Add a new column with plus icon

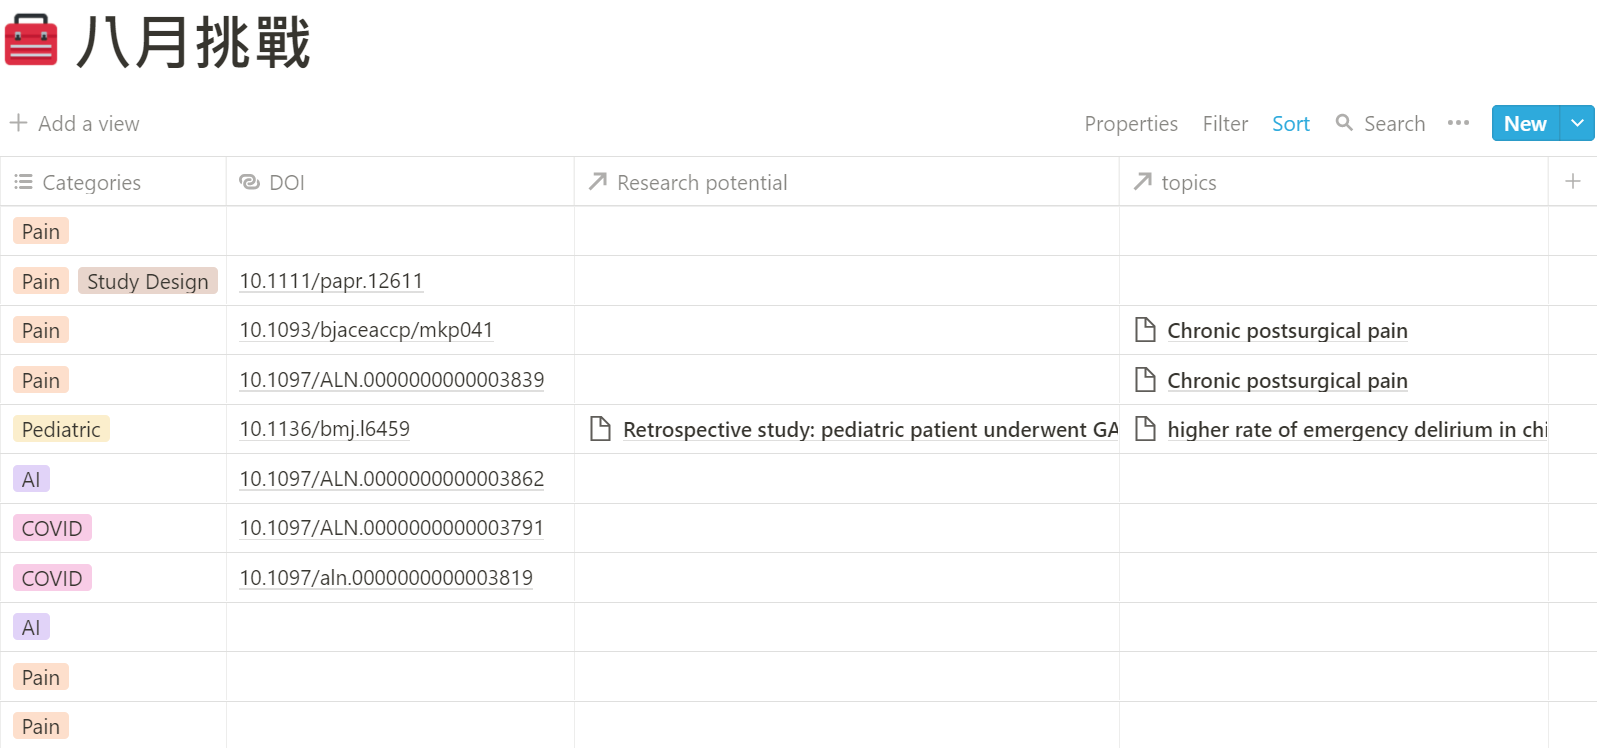tap(1572, 181)
